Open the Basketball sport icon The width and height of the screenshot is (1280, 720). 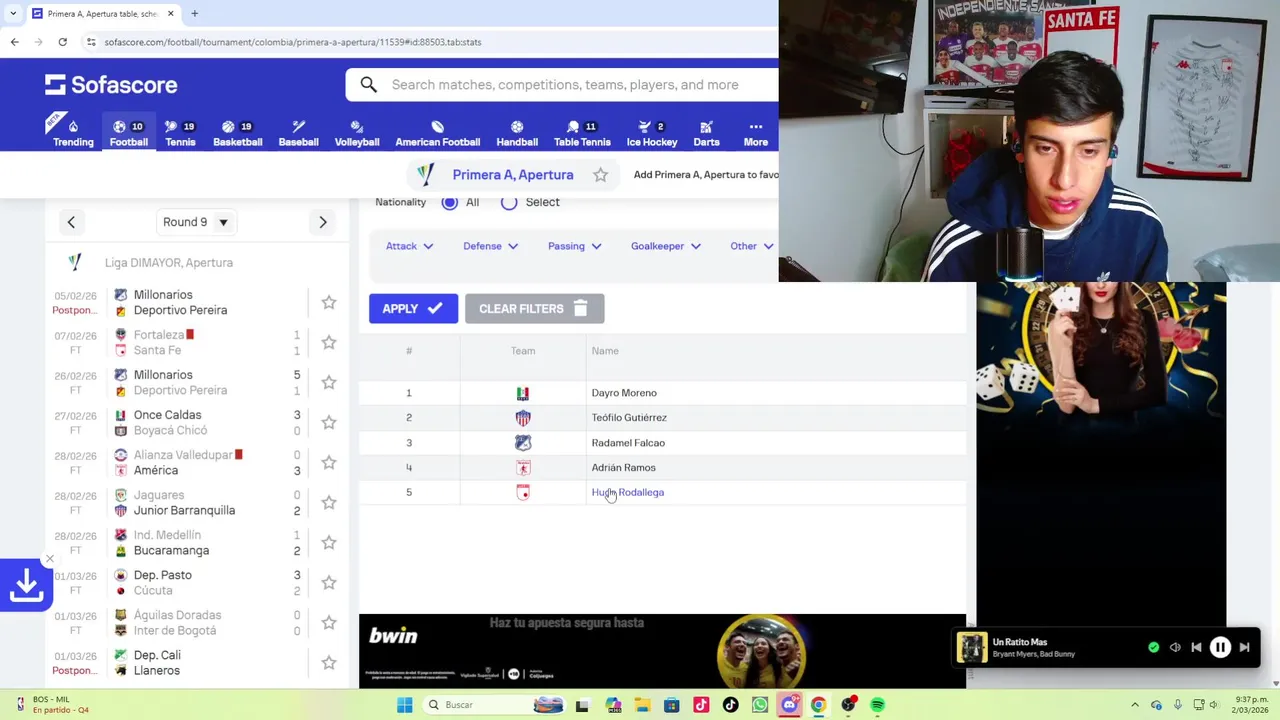click(237, 133)
